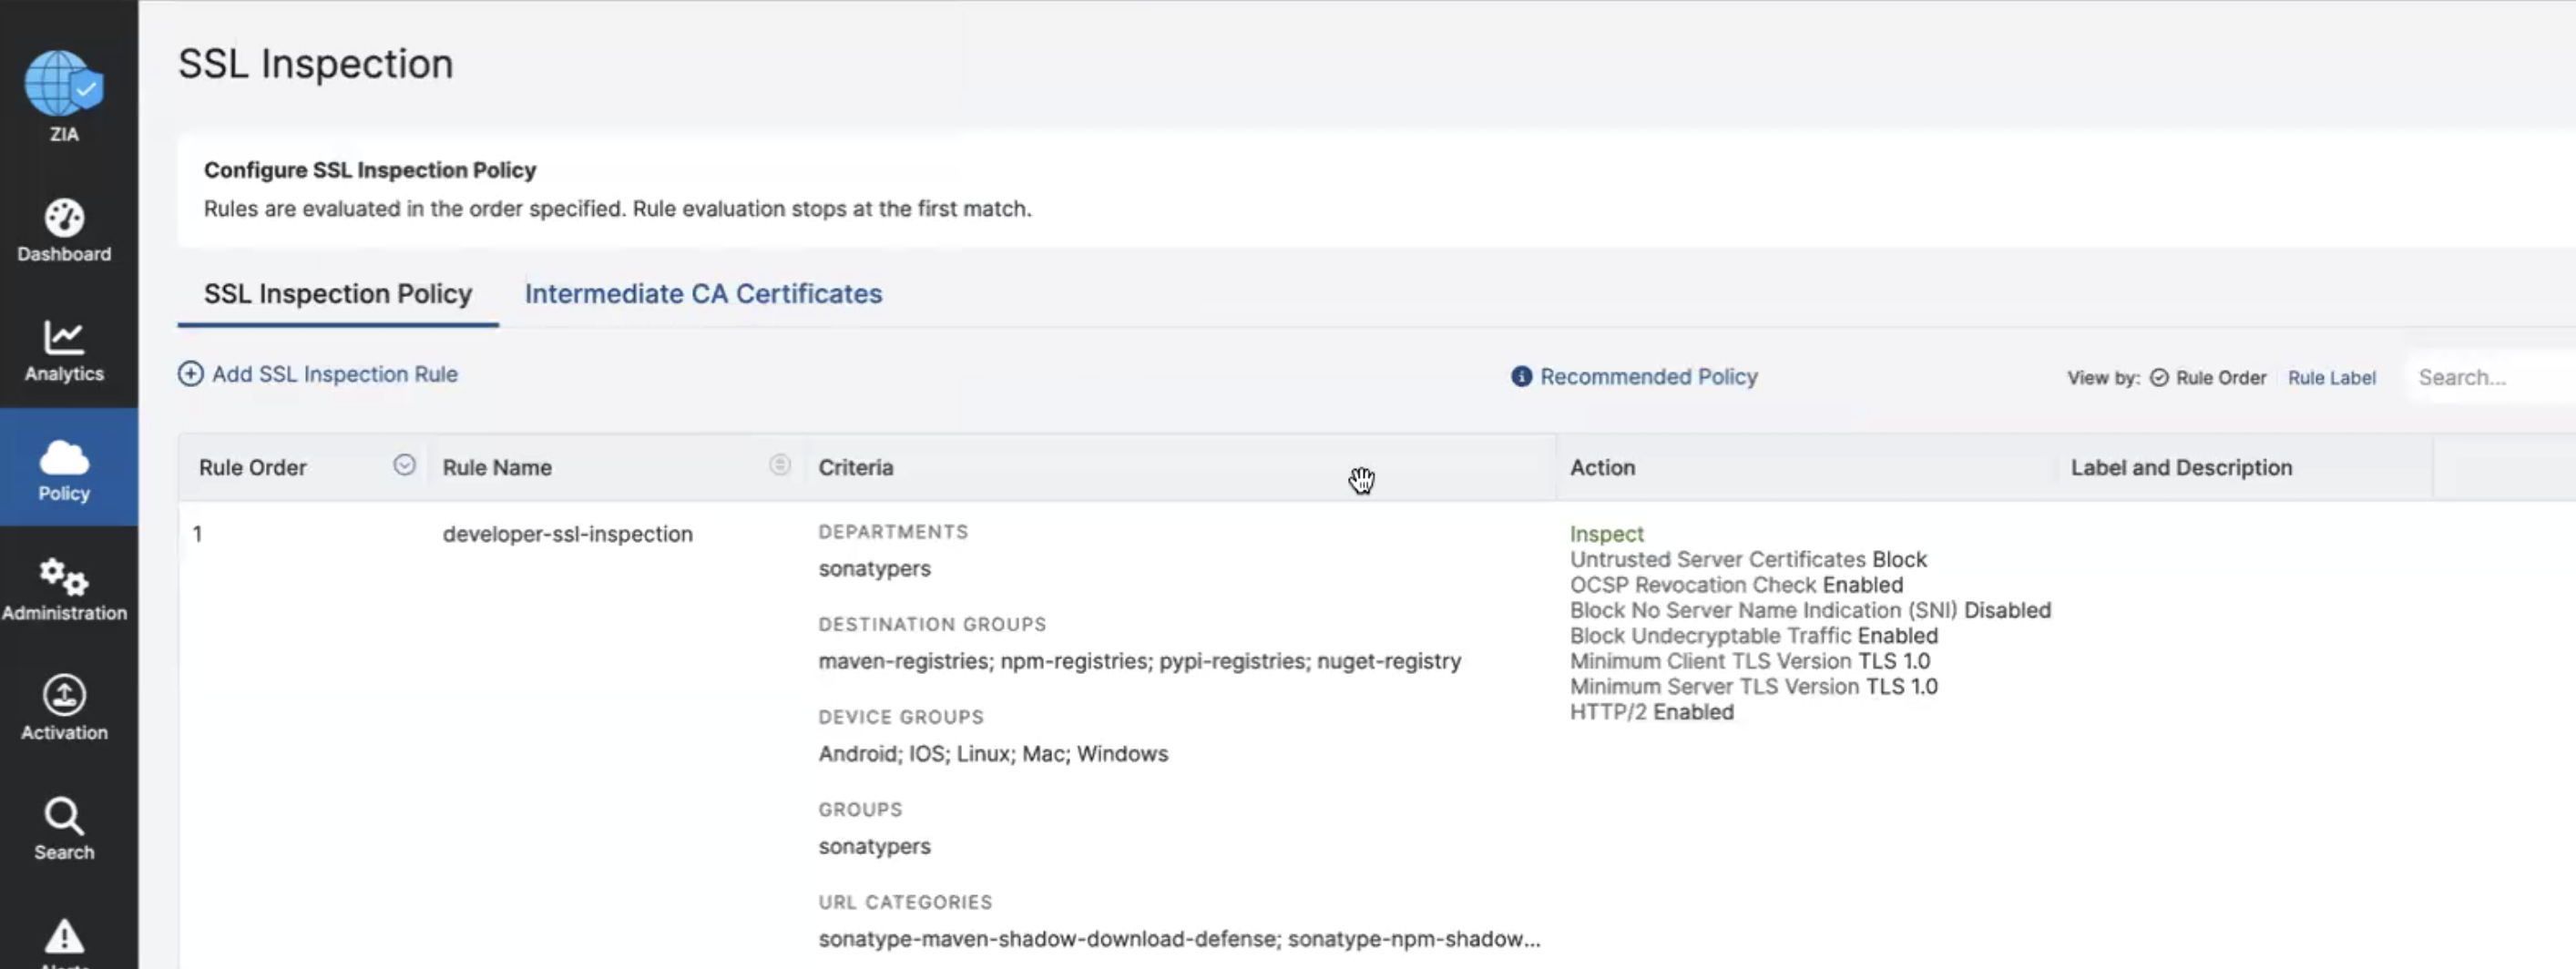Viewport: 2576px width, 969px height.
Task: Open the Recommended Policy link
Action: point(1648,377)
